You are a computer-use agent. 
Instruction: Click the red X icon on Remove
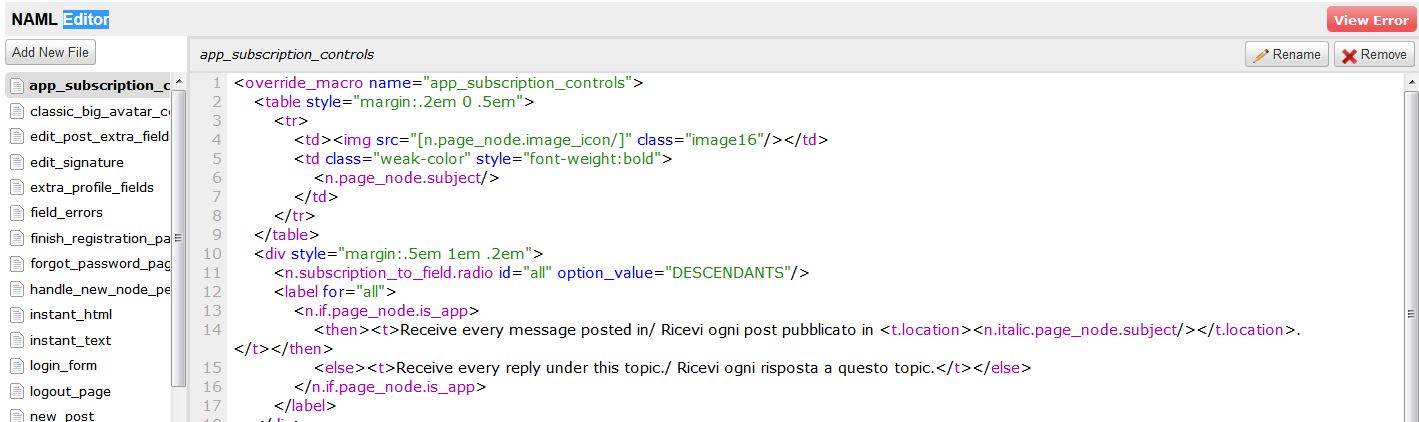tap(1349, 55)
